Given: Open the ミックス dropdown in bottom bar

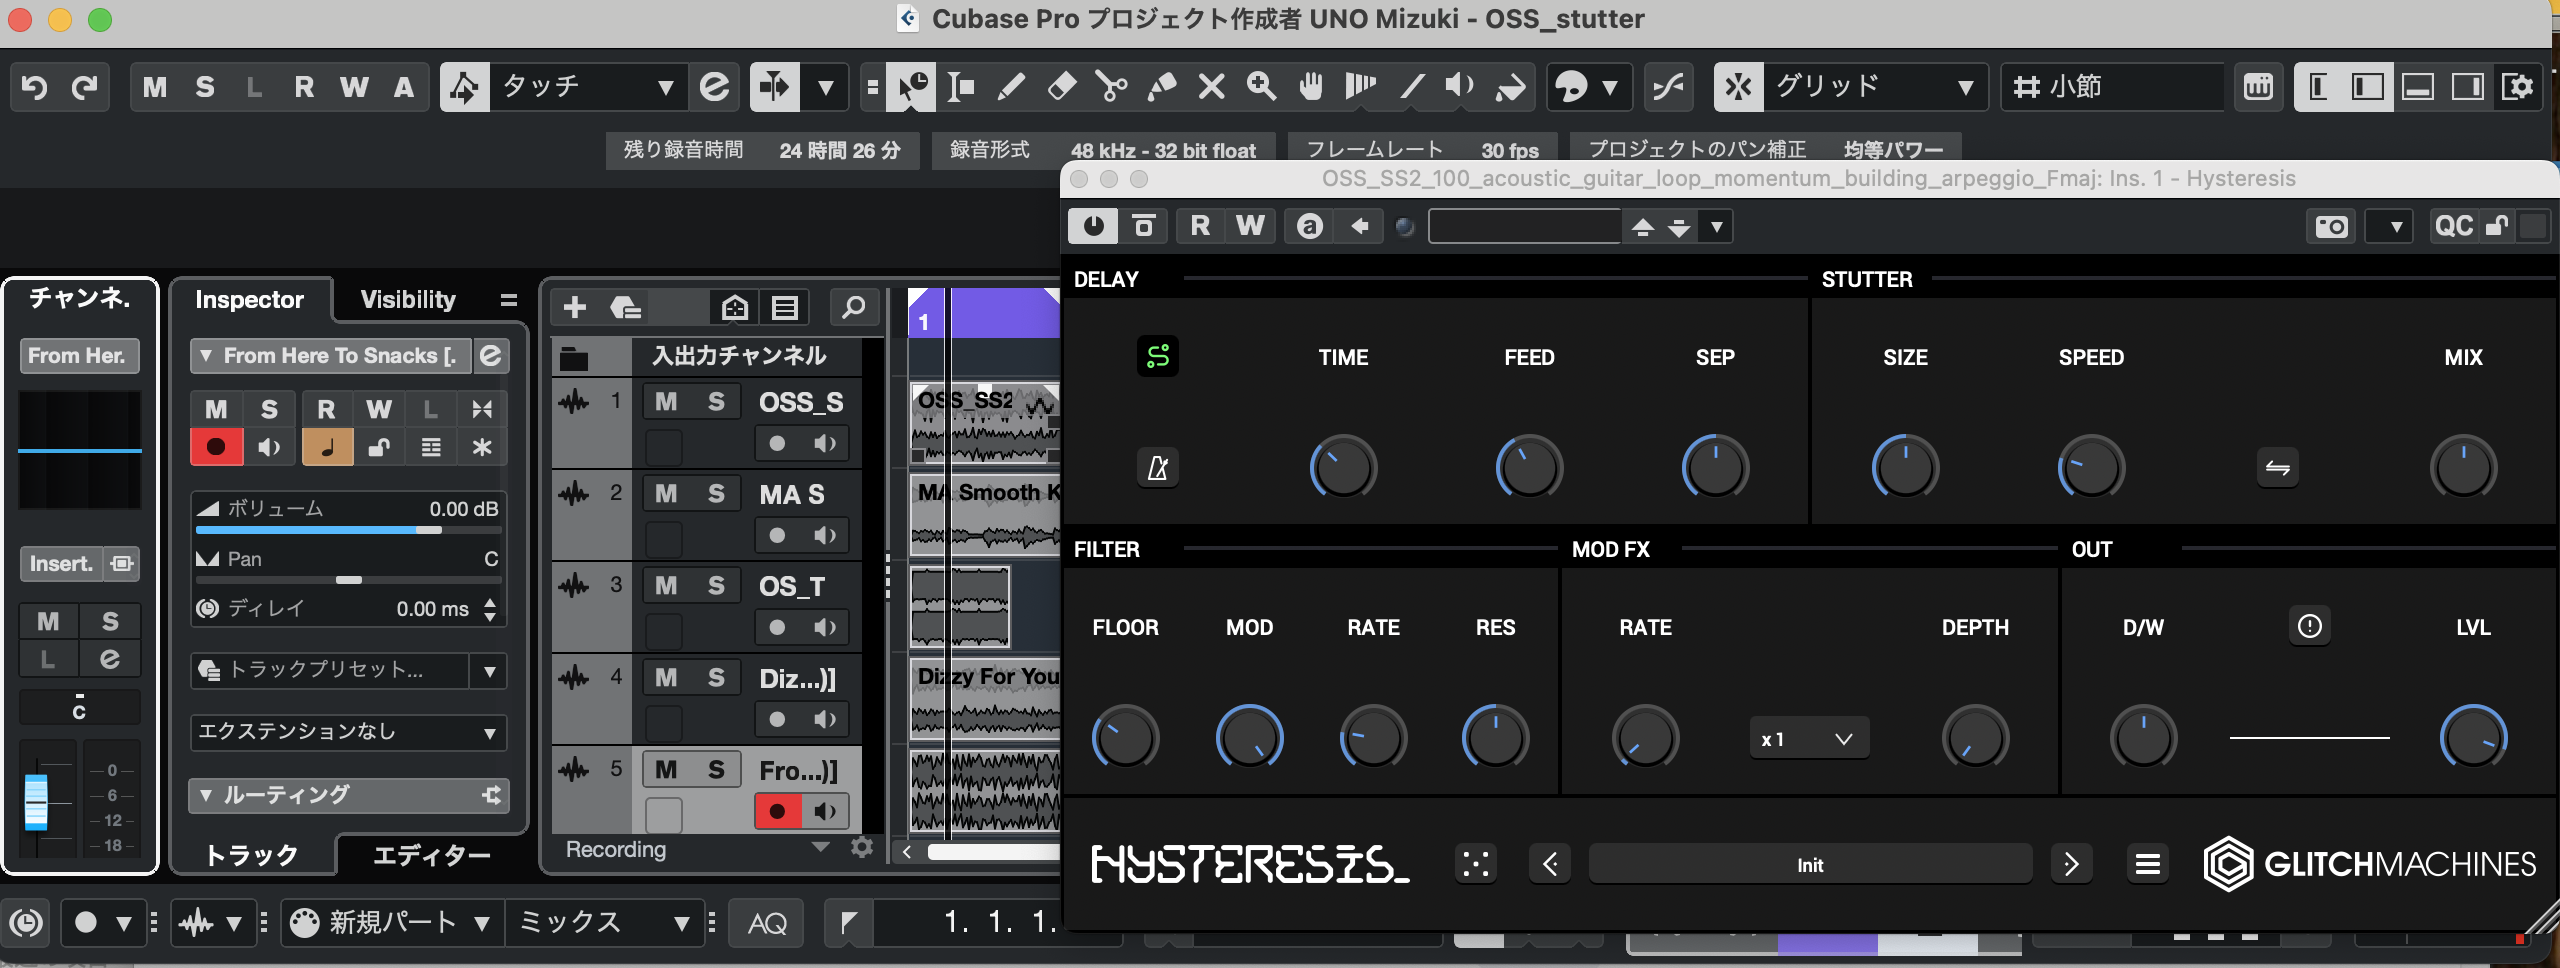Looking at the screenshot, I should 605,922.
